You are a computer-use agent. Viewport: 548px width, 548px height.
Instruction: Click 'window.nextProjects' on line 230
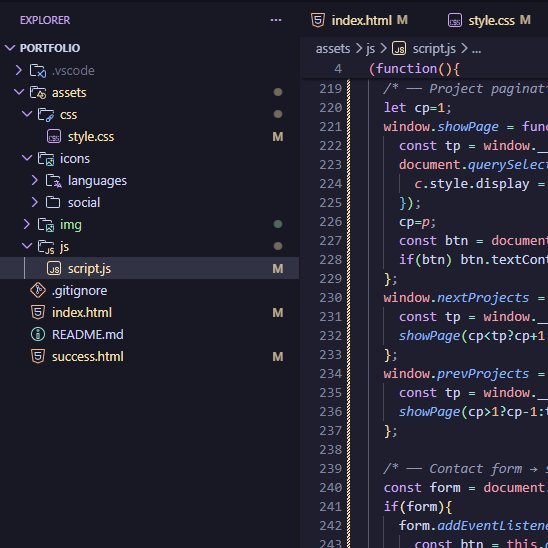click(x=456, y=297)
